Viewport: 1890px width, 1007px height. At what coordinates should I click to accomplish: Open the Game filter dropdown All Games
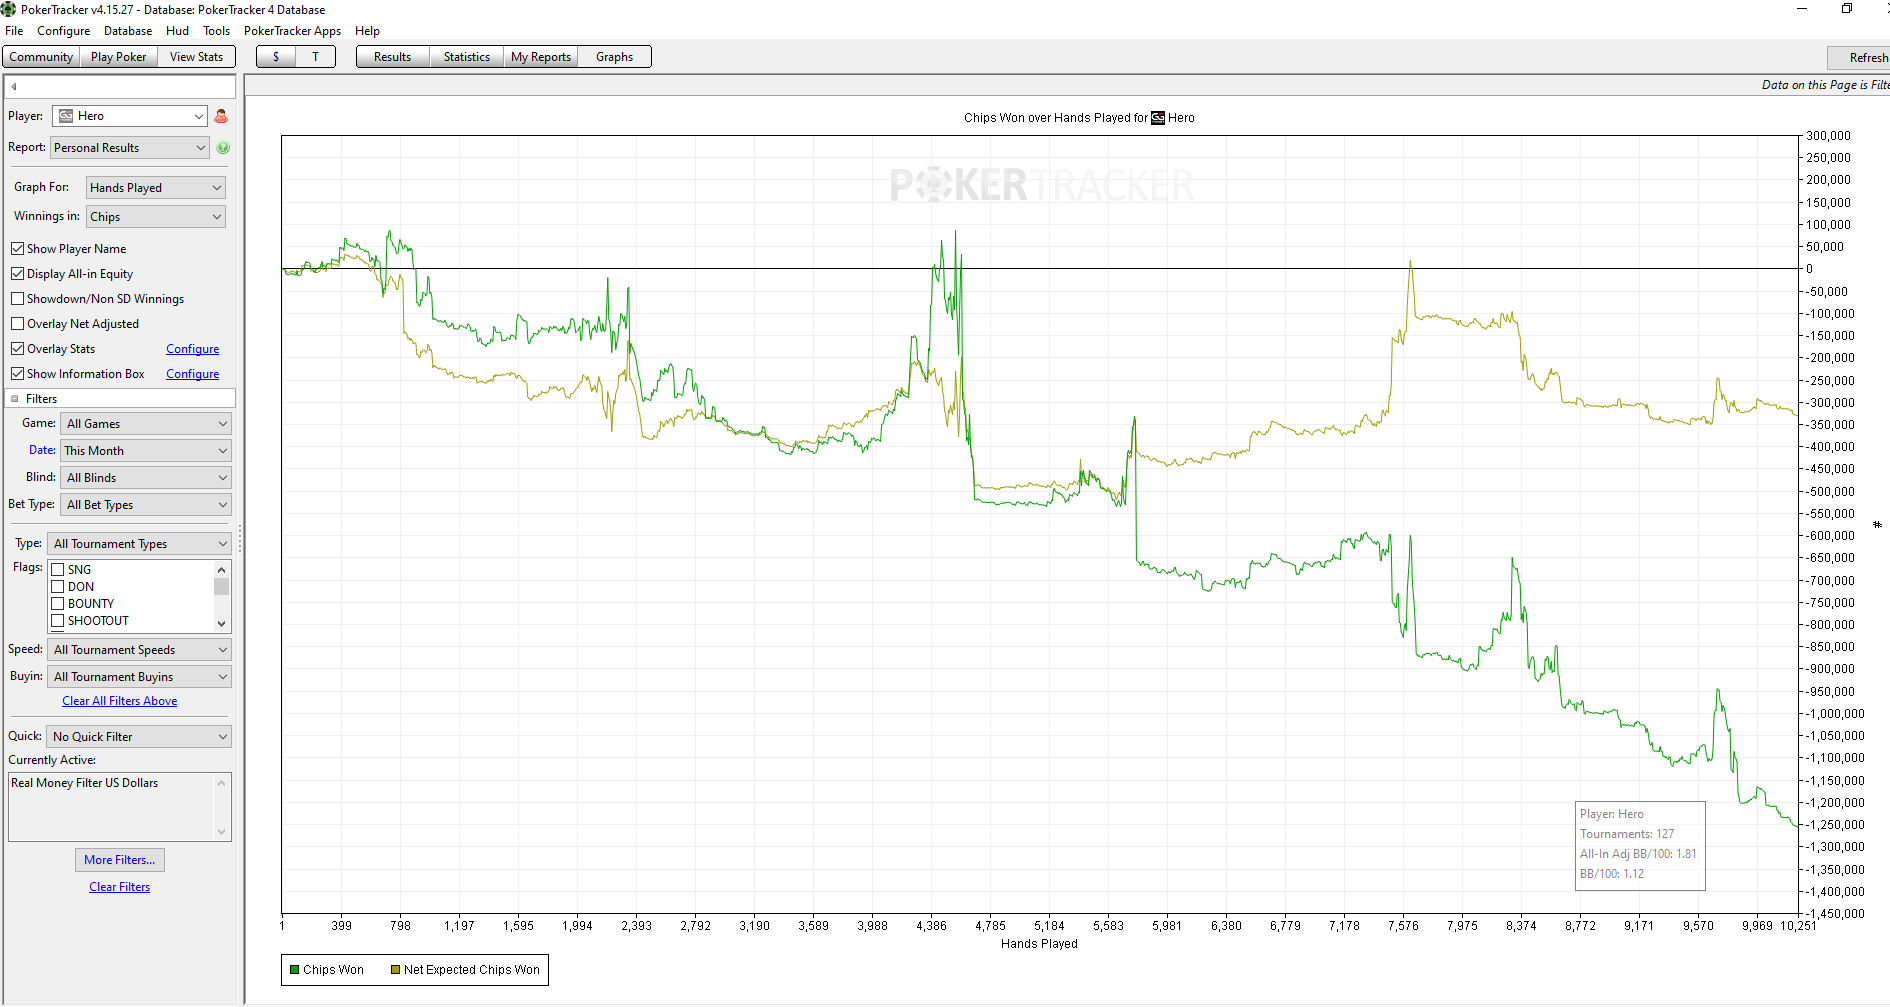146,424
